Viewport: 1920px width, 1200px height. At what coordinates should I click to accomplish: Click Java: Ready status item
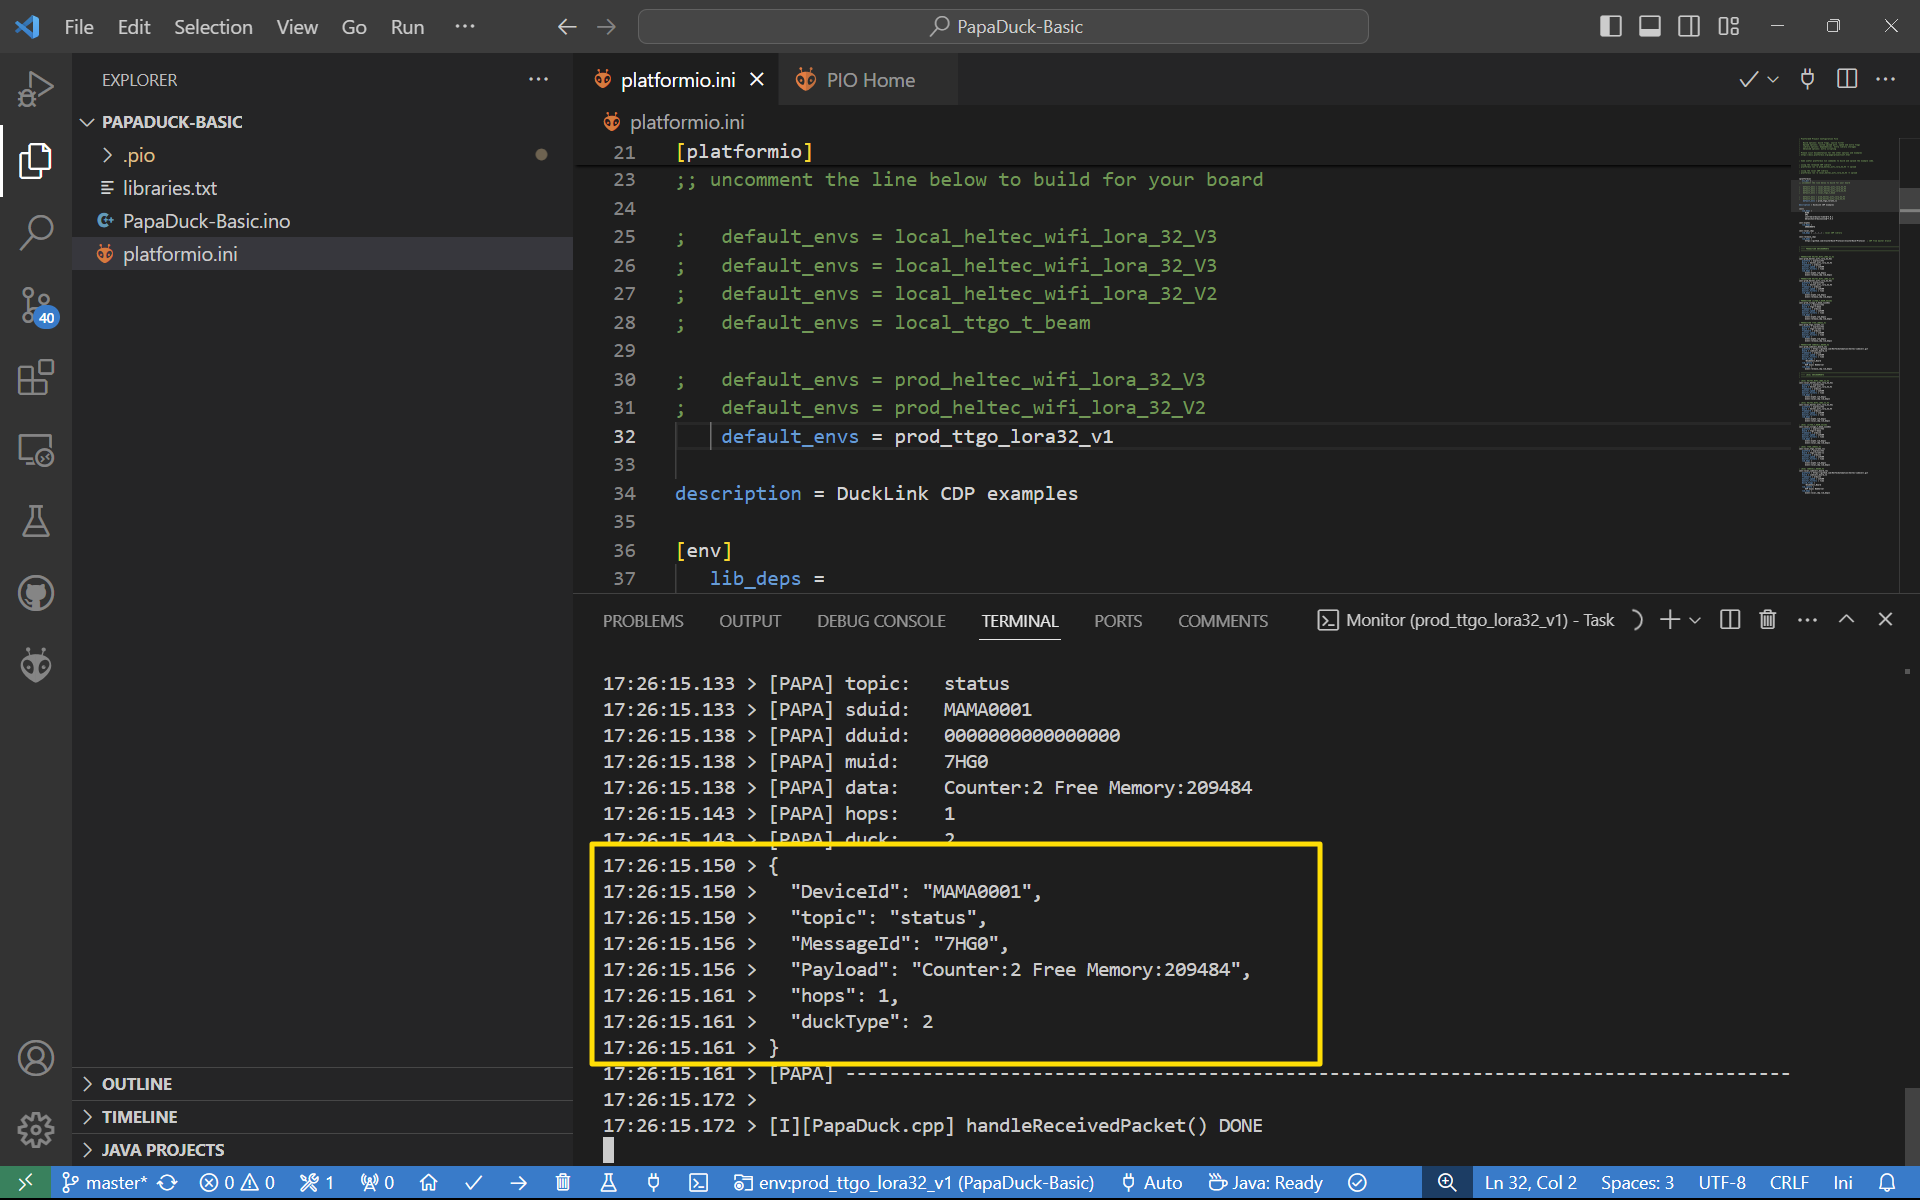pyautogui.click(x=1266, y=1183)
